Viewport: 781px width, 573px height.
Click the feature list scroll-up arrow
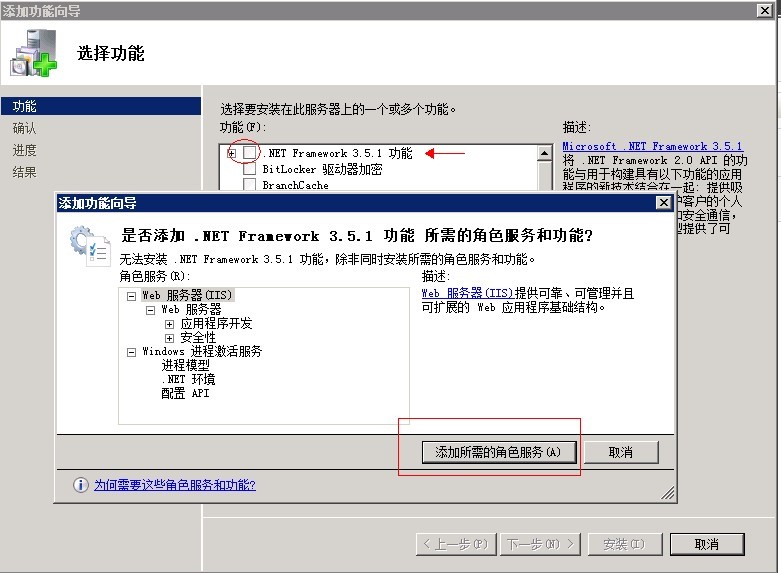click(545, 153)
